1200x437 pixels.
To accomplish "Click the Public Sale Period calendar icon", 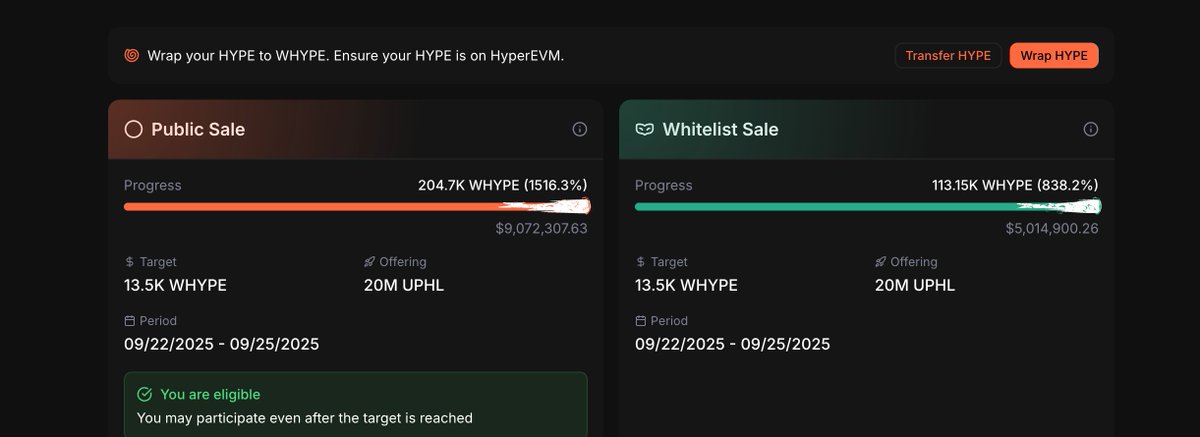I will [x=129, y=321].
